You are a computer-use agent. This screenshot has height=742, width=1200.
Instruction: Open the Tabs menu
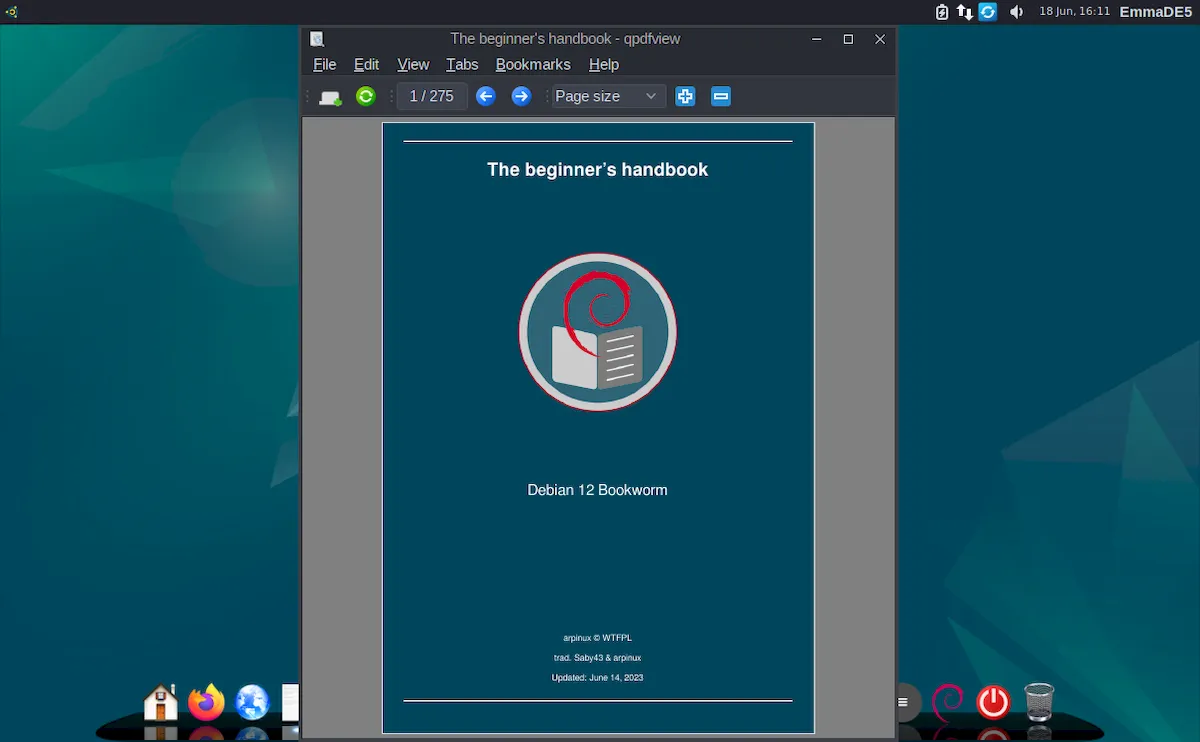[462, 64]
